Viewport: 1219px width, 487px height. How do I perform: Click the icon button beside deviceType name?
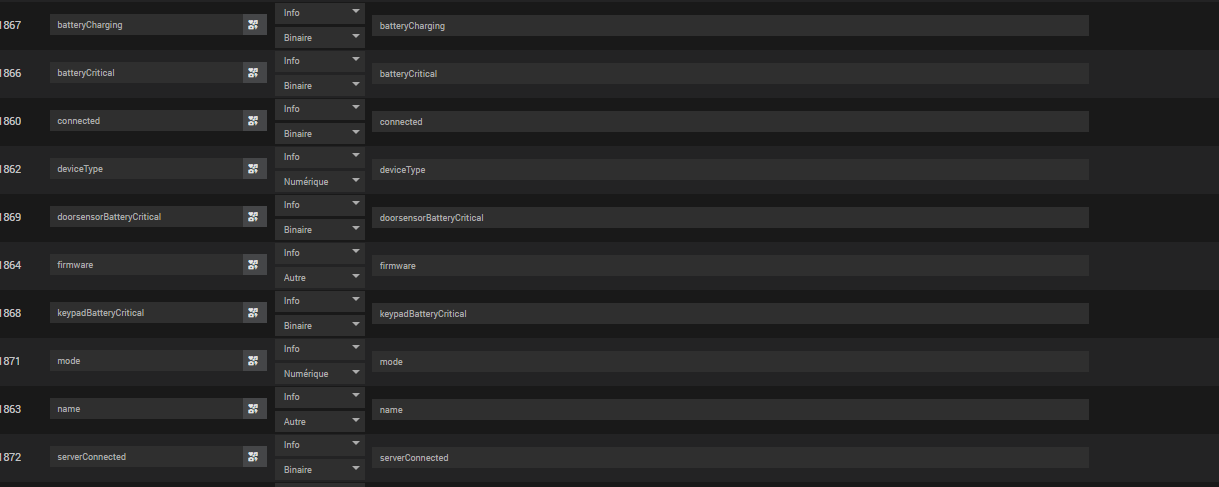point(254,169)
